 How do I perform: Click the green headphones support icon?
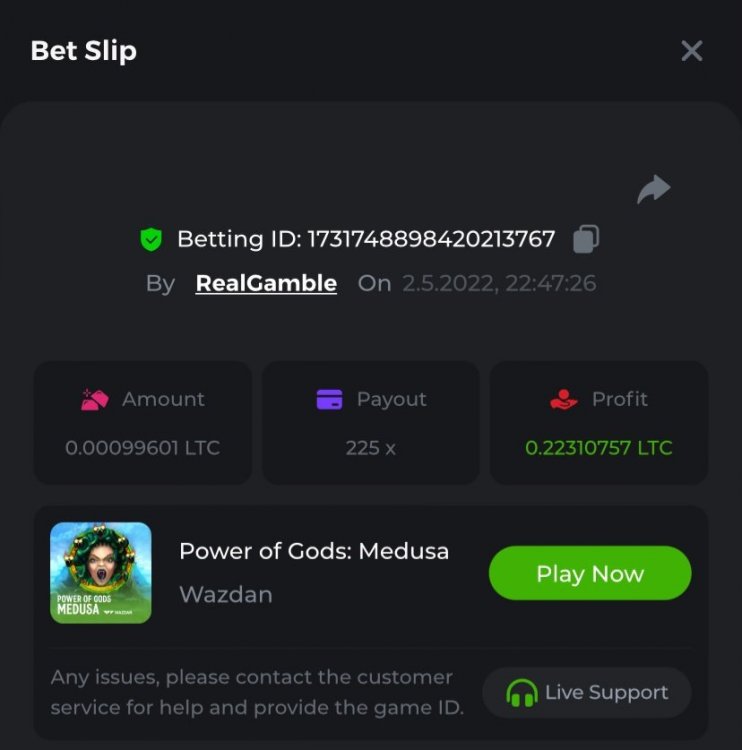coord(521,693)
